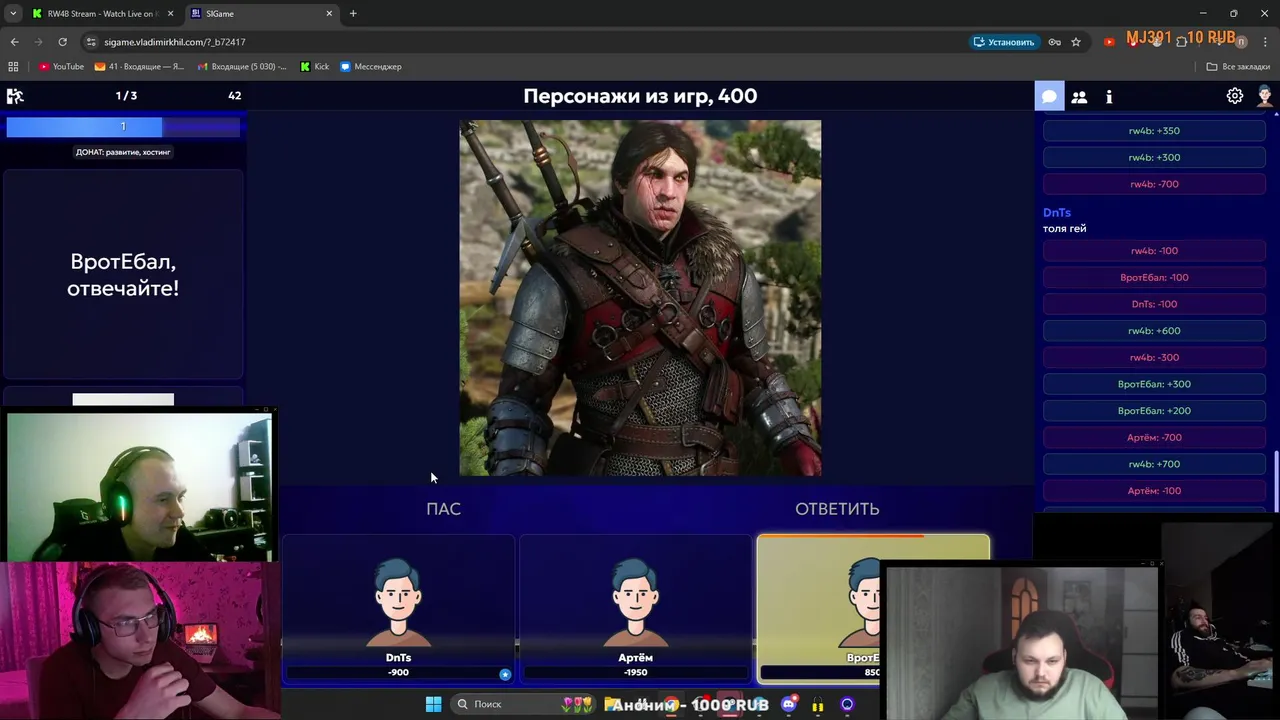The width and height of the screenshot is (1280, 720).
Task: Open the Kick bookmark
Action: tap(314, 67)
